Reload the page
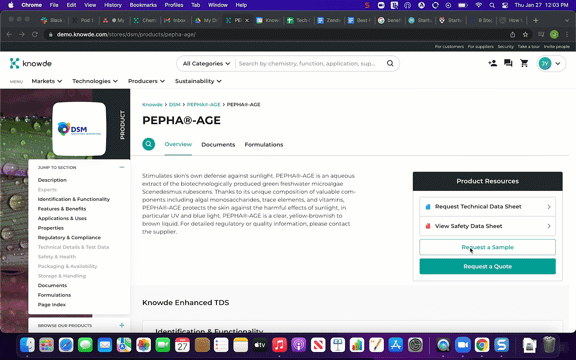This screenshot has height=360, width=576. point(35,34)
